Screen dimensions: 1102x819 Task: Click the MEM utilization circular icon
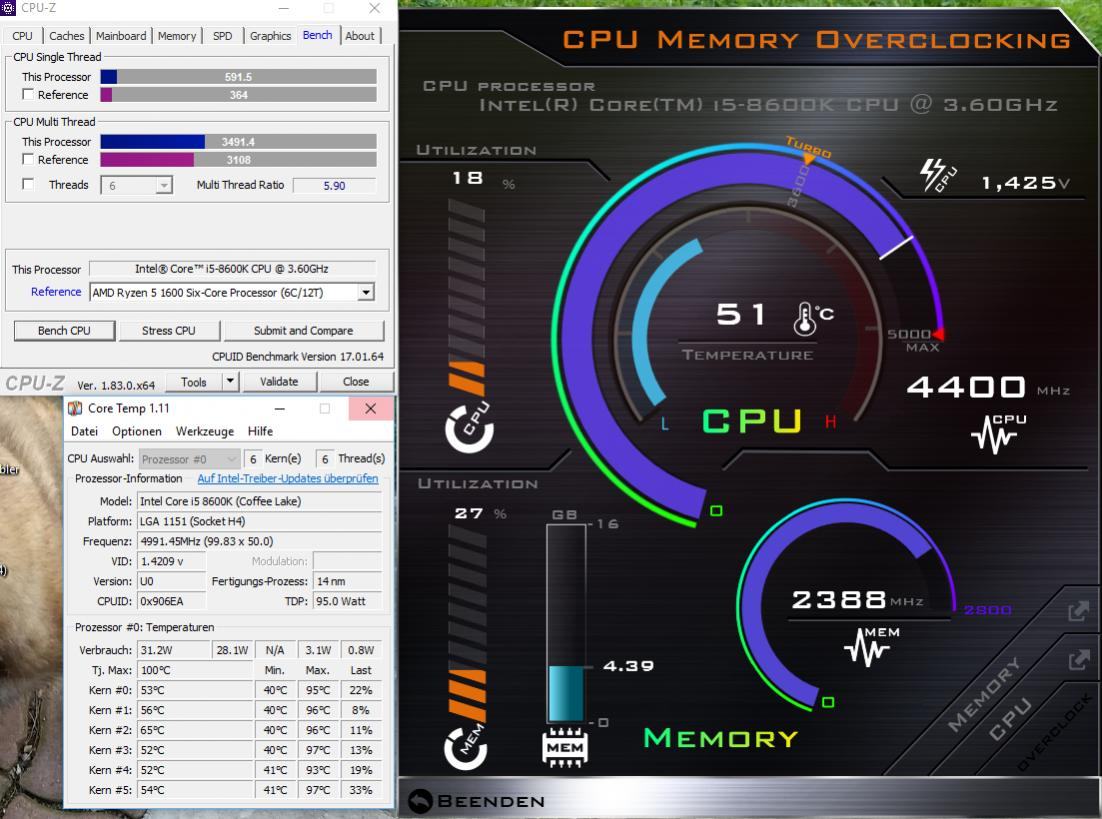[466, 747]
